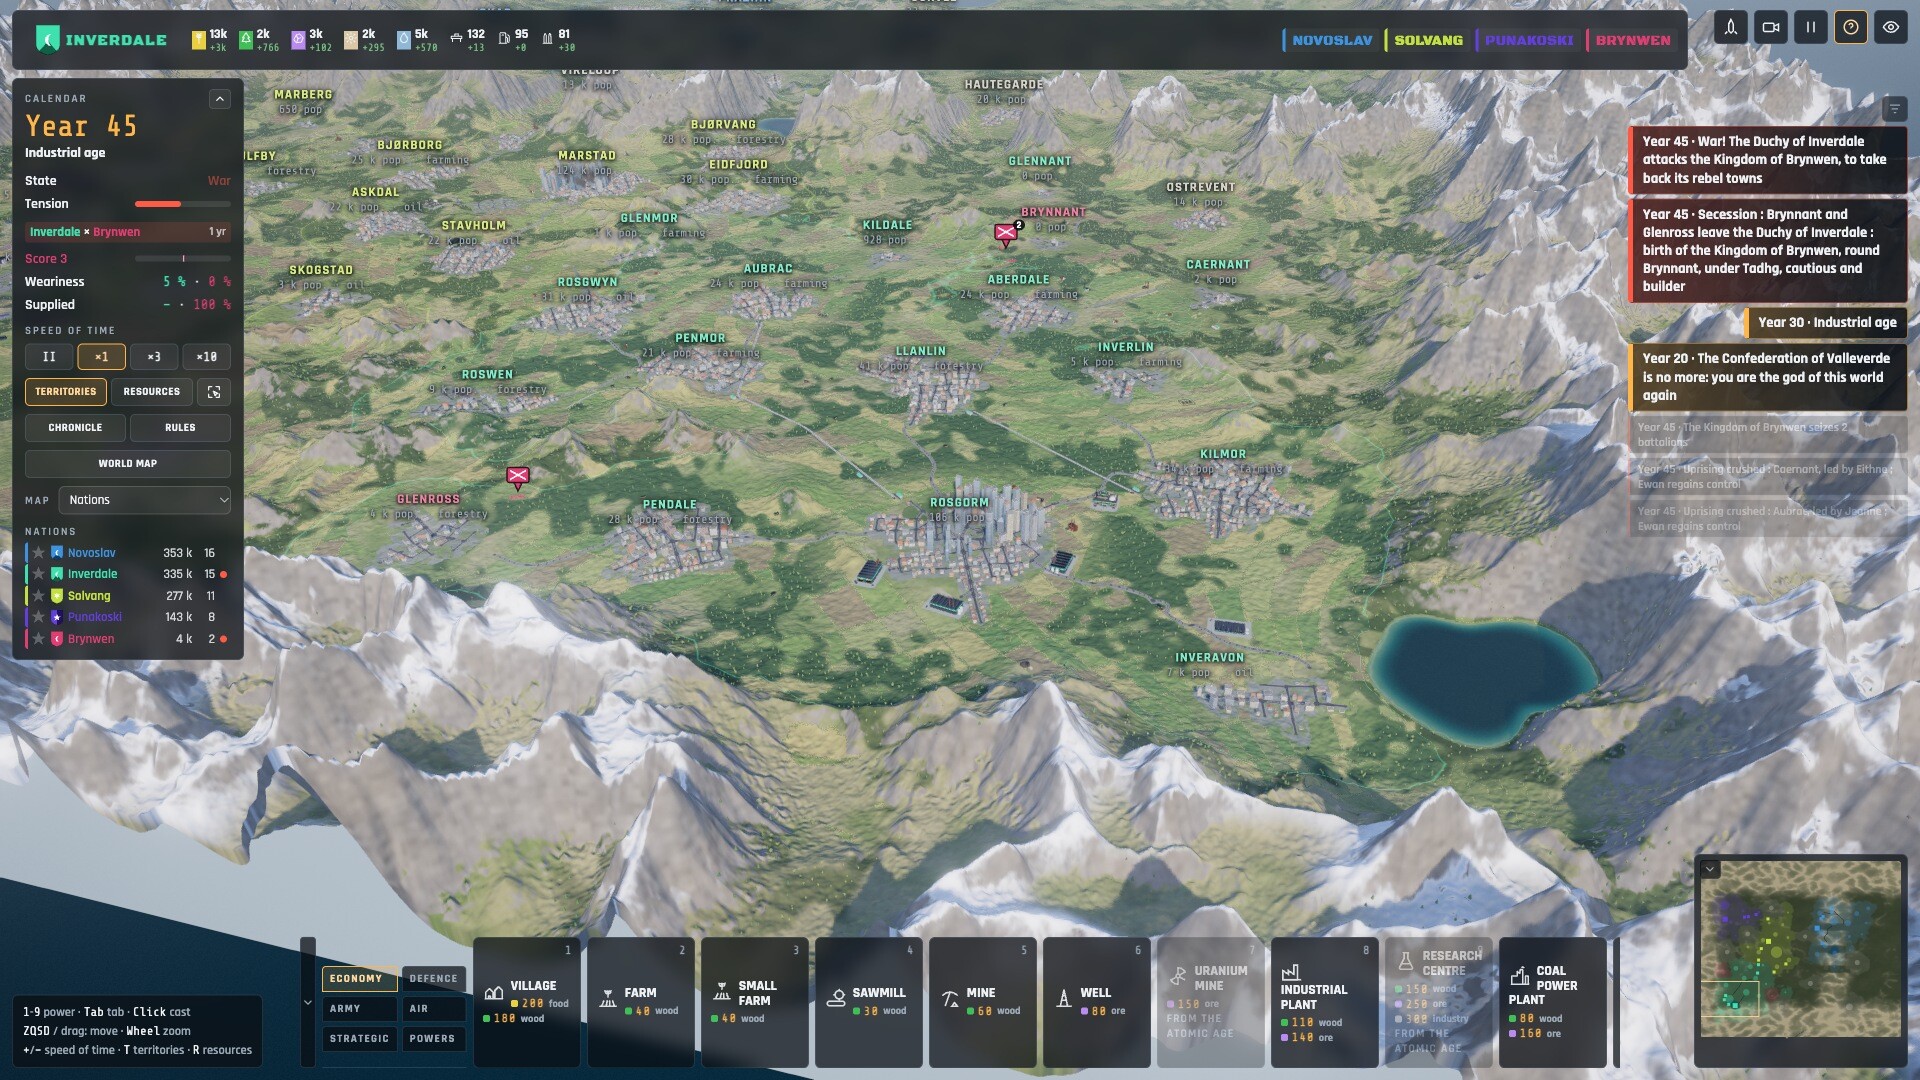Select the Well build card
This screenshot has height=1080, width=1920.
tap(1097, 1002)
